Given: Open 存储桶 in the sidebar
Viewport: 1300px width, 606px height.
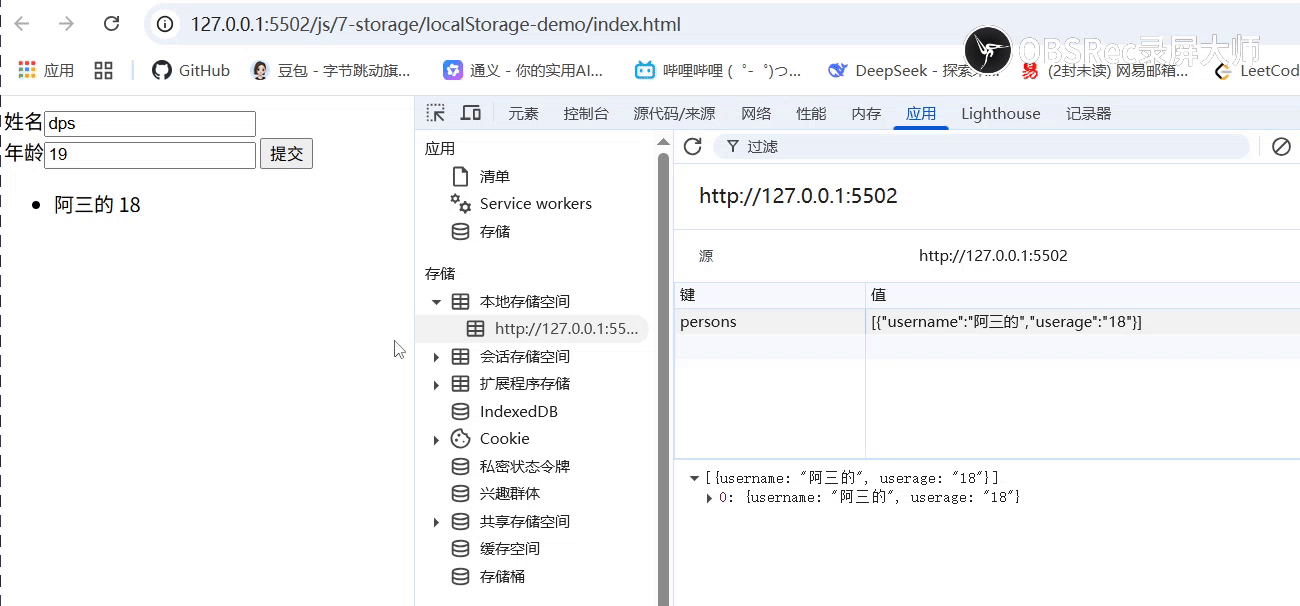Looking at the screenshot, I should [x=502, y=577].
